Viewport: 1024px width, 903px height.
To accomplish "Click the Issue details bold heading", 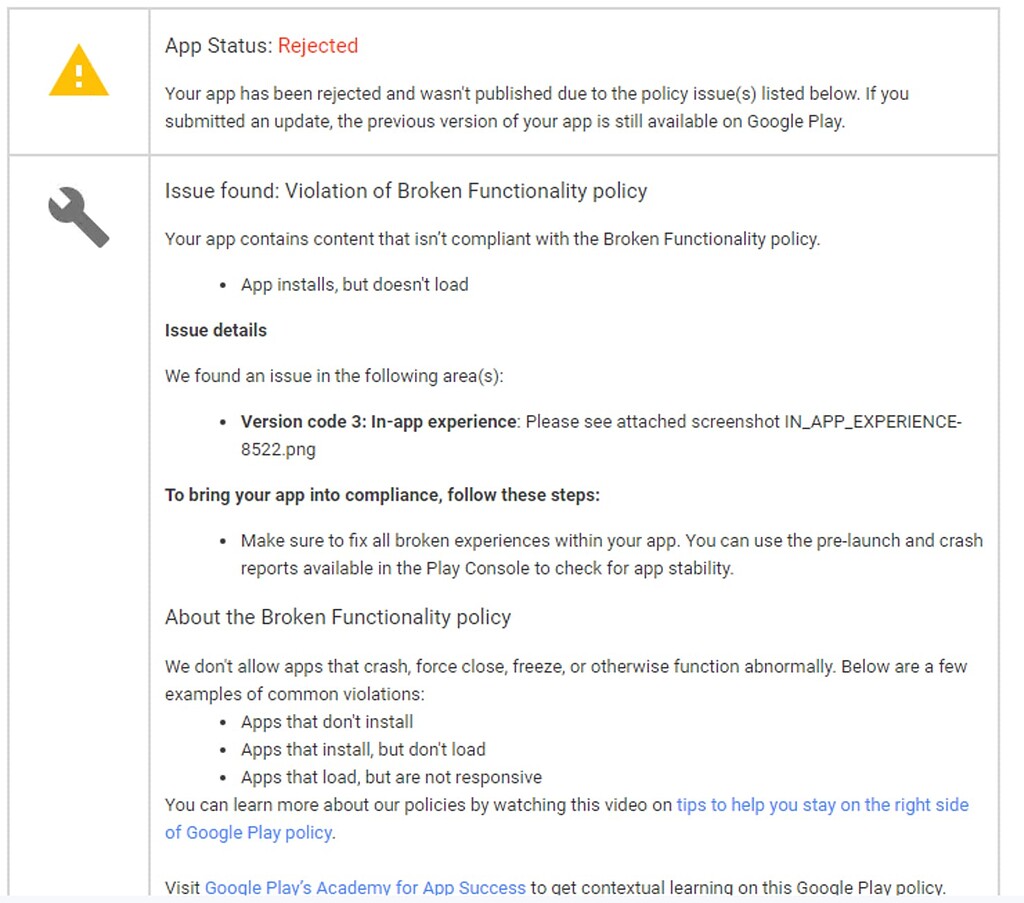I will 216,330.
